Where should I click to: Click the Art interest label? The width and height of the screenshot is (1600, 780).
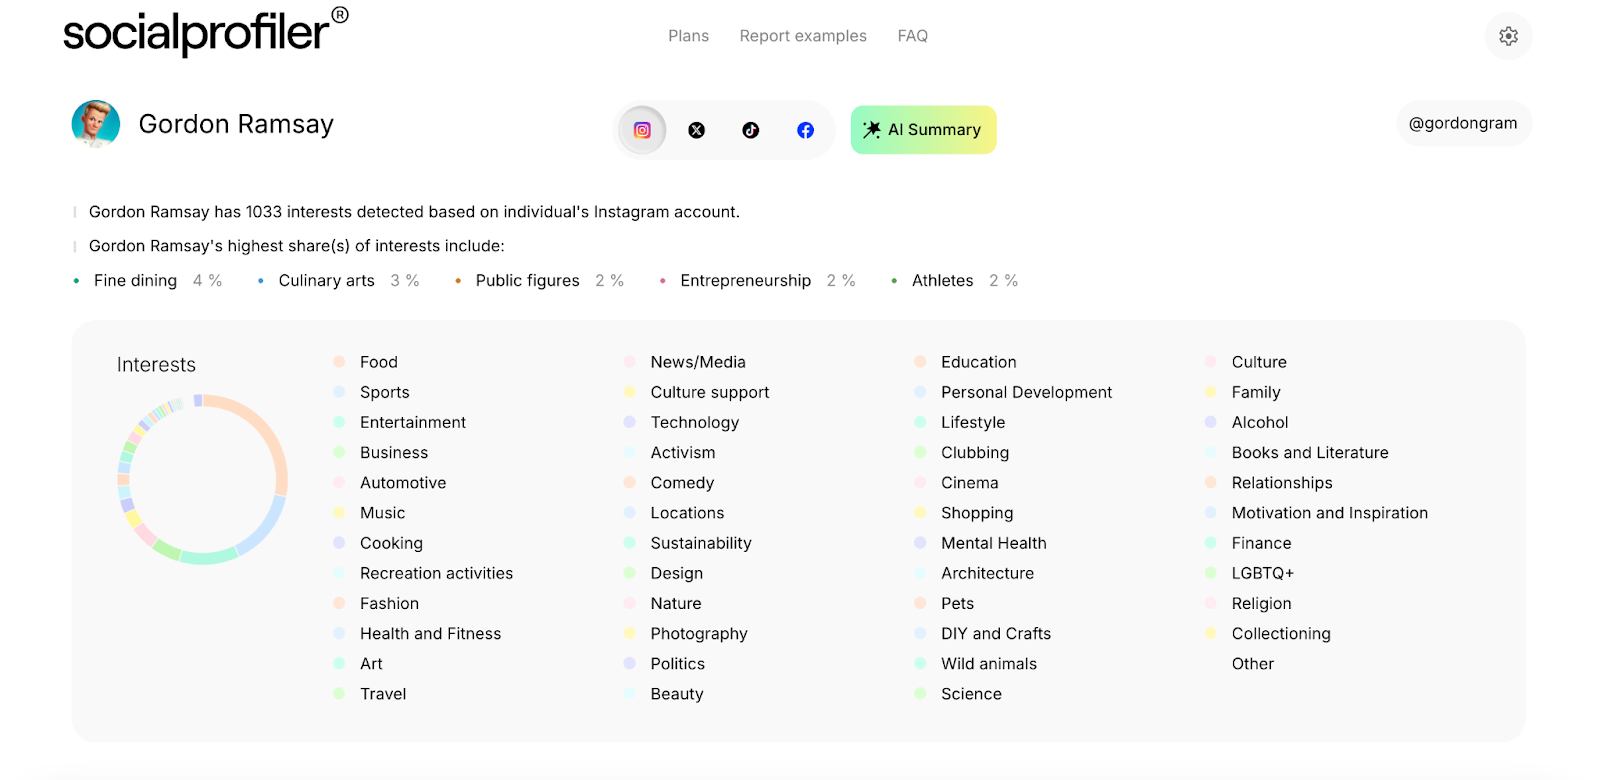pyautogui.click(x=372, y=664)
